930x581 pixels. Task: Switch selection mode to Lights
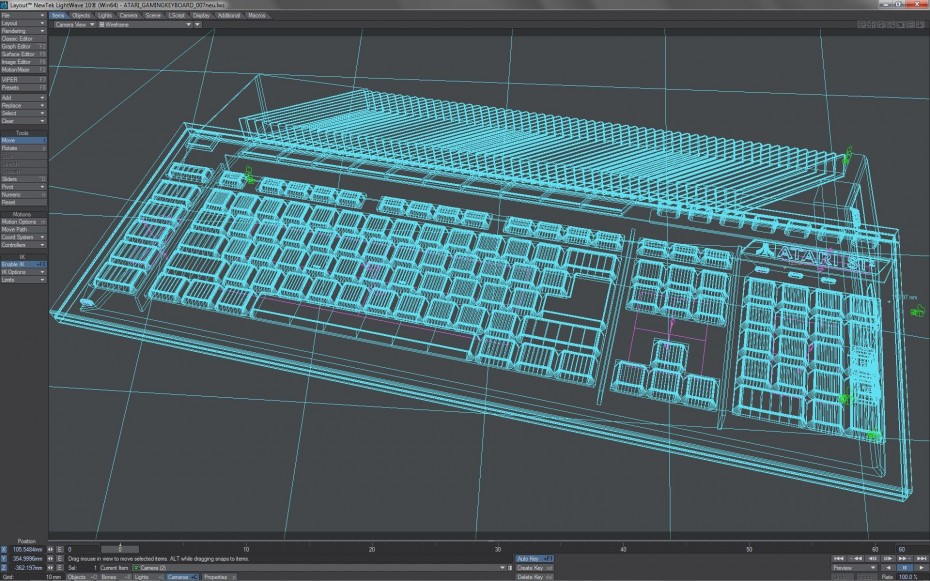pyautogui.click(x=148, y=577)
